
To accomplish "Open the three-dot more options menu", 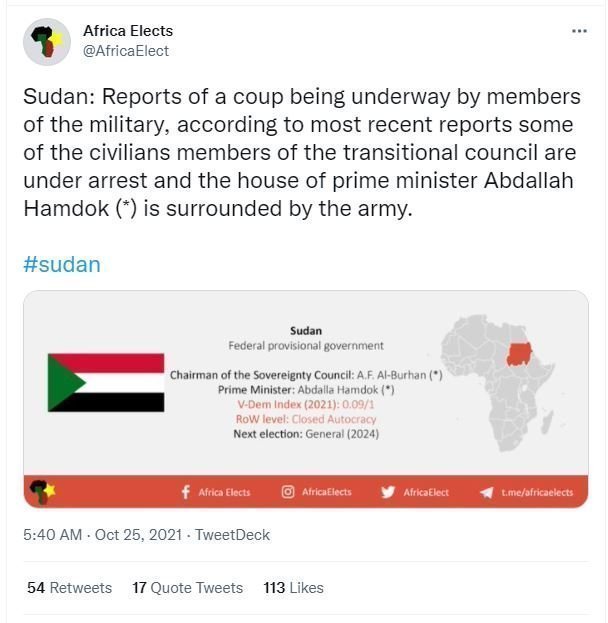I will (579, 31).
